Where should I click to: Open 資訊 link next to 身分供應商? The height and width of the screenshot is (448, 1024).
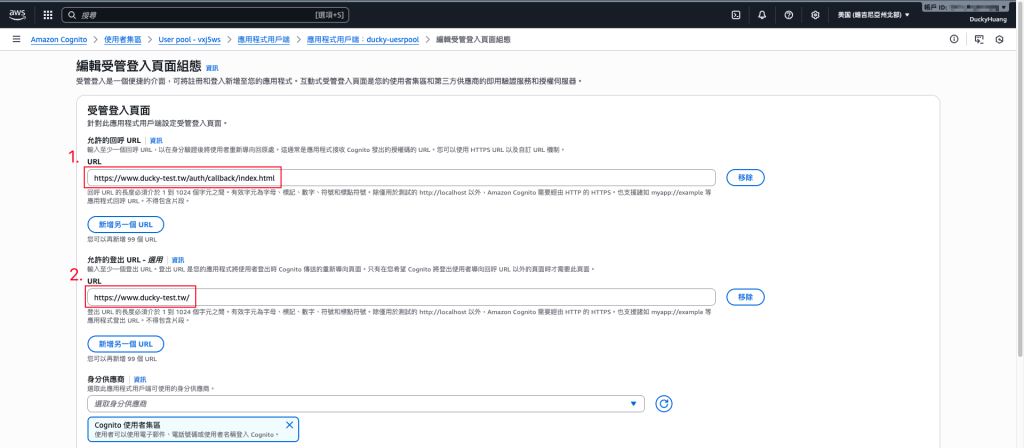coord(140,379)
